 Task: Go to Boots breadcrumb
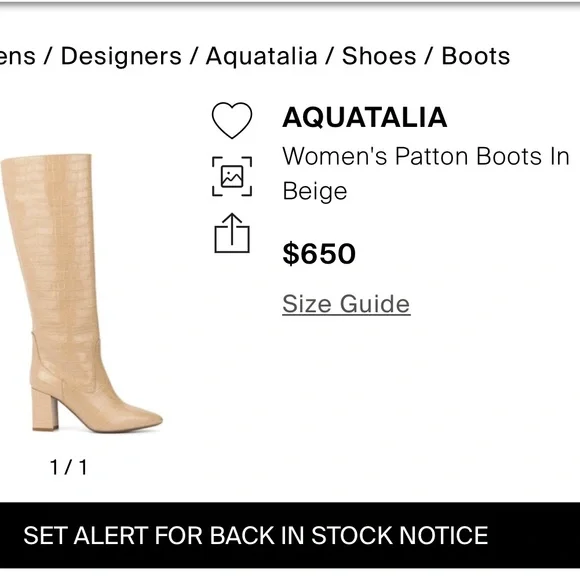click(x=476, y=56)
